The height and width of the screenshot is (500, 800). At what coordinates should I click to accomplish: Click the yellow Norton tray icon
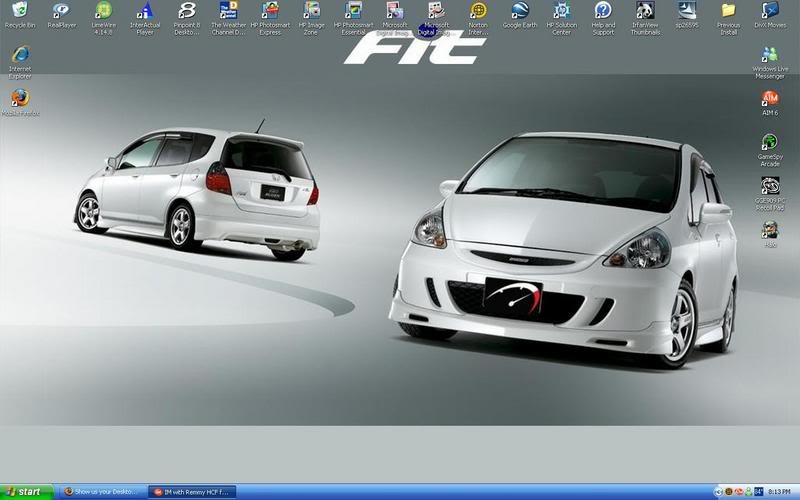coord(729,492)
